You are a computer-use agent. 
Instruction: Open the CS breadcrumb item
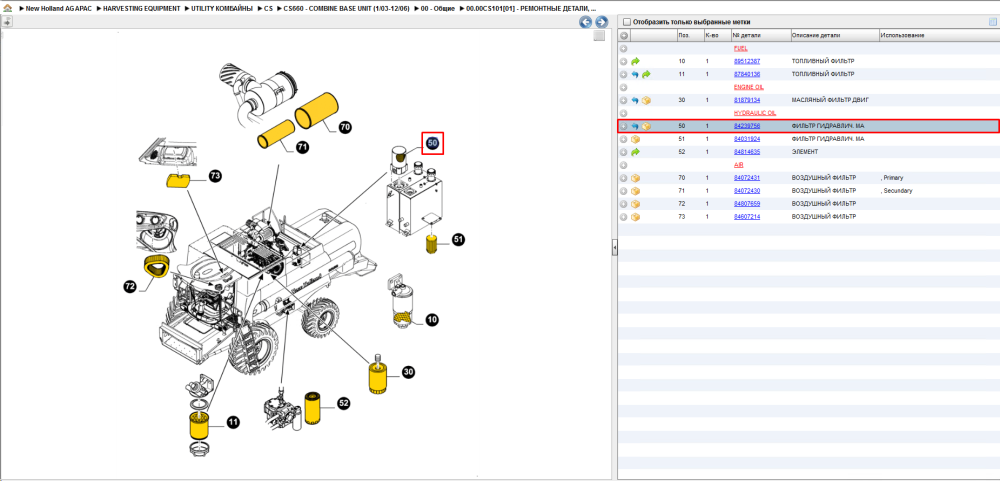pyautogui.click(x=268, y=9)
